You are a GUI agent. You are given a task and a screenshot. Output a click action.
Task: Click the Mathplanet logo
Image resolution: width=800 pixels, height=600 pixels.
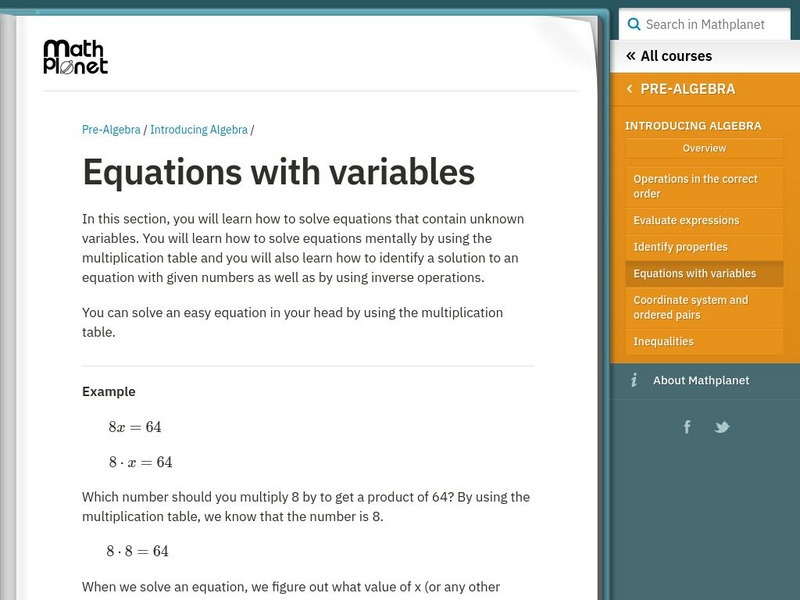click(x=75, y=57)
